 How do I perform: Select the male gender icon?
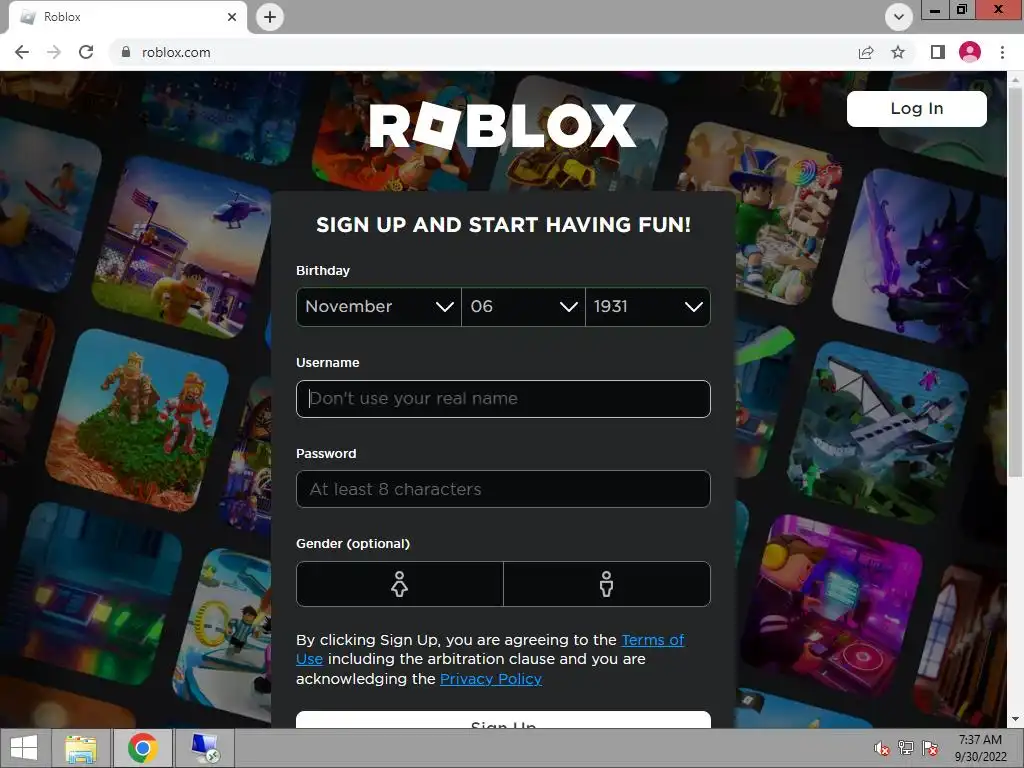pyautogui.click(x=607, y=584)
